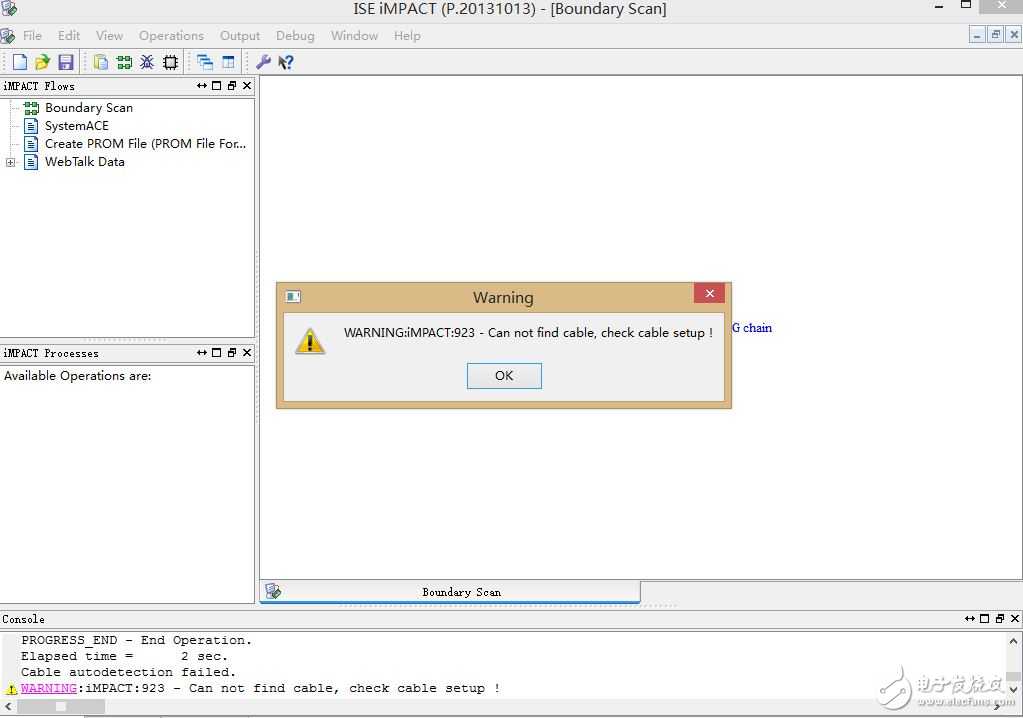This screenshot has height=718, width=1023.
Task: Select the Create PROM File flow entry
Action: pos(145,144)
